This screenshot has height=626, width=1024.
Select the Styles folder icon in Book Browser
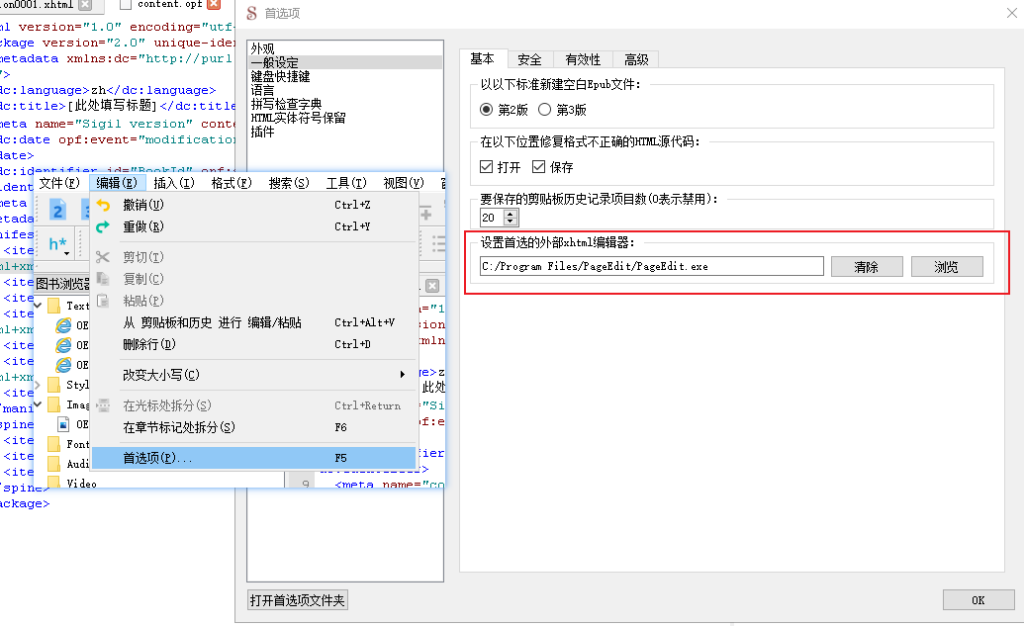coord(54,384)
